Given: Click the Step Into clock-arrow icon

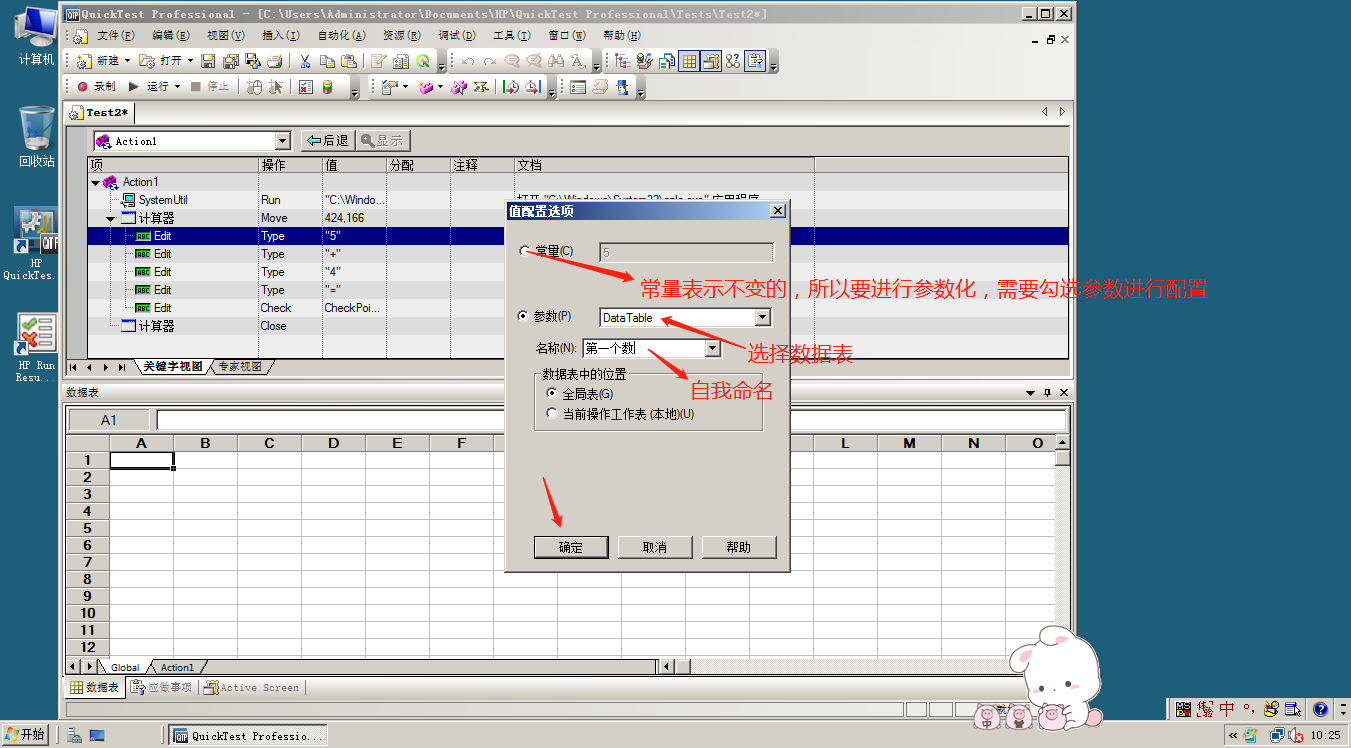Looking at the screenshot, I should pos(511,86).
